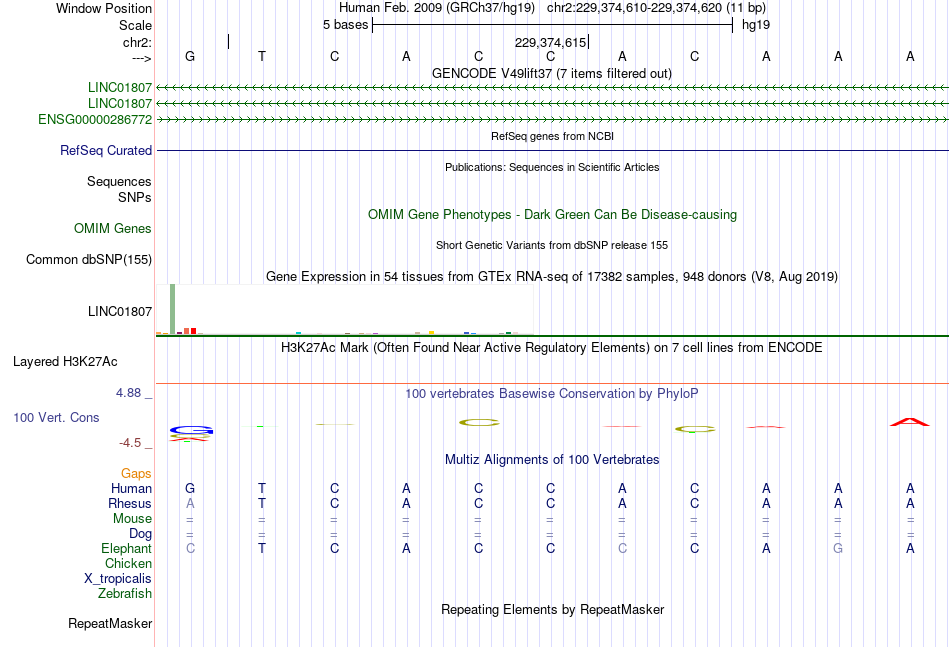Click the RefSeq genes from NCBI title
The width and height of the screenshot is (950, 647).
(553, 136)
